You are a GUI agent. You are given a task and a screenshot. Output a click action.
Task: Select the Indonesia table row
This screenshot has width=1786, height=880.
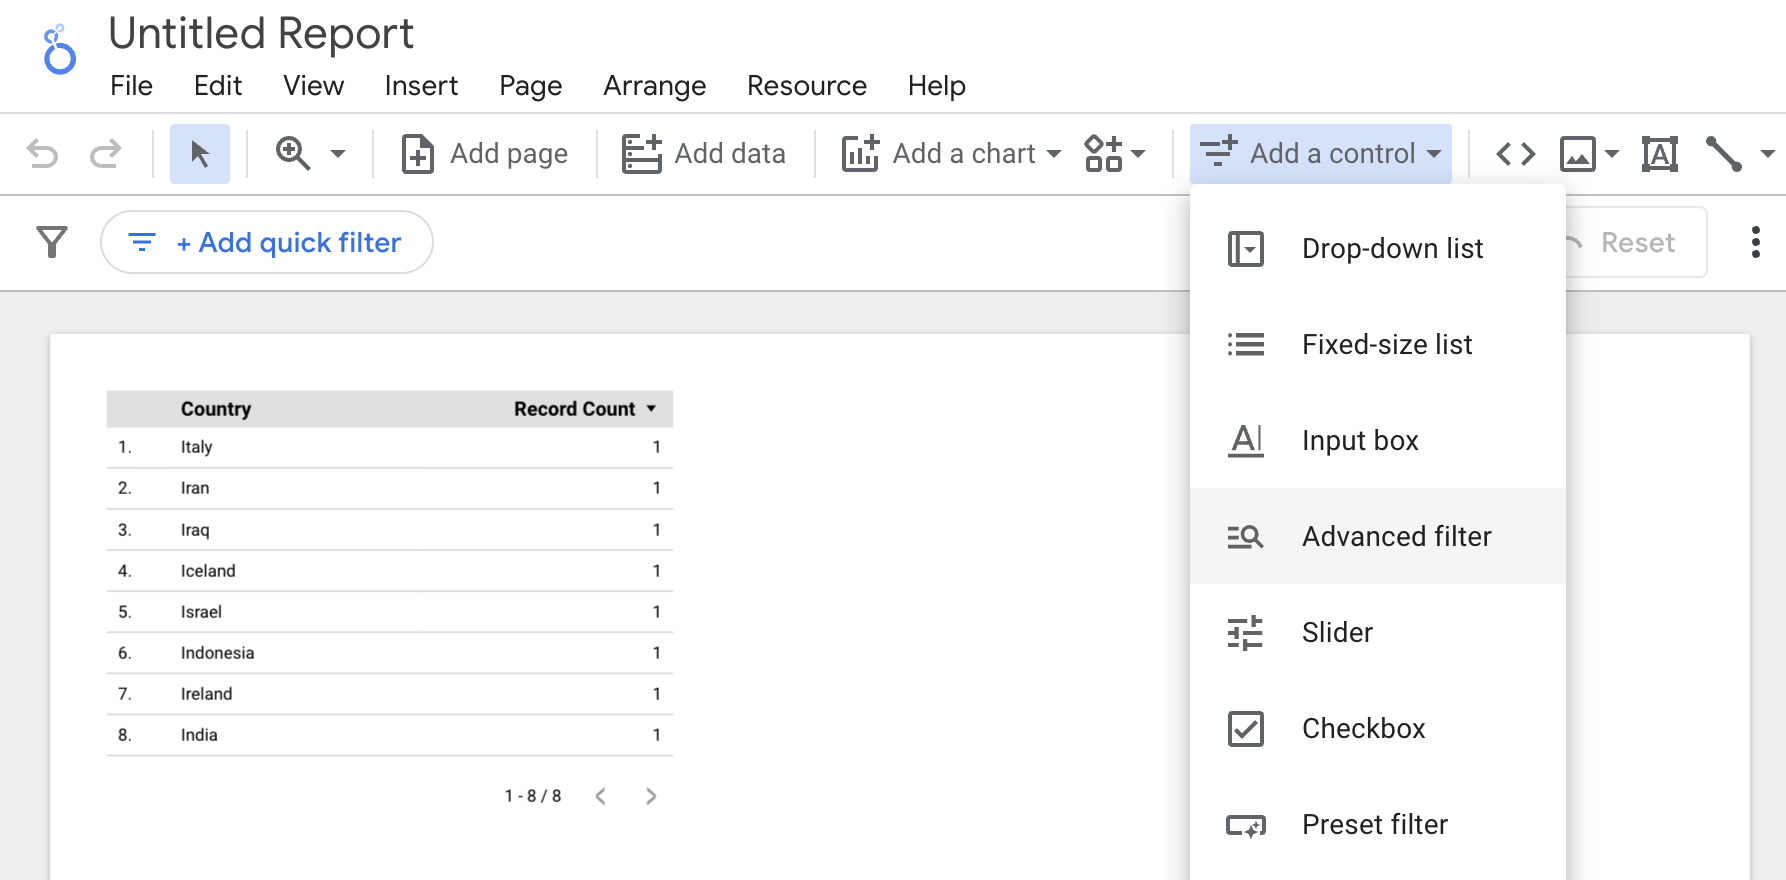point(390,653)
